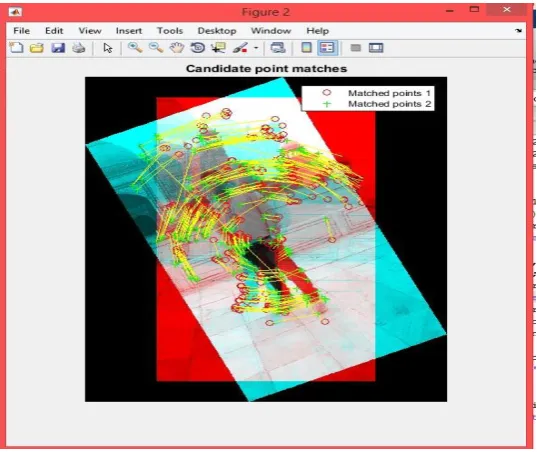Activate the Zoom In magnifier
Screen dimensions: 537x452
[x=135, y=48]
